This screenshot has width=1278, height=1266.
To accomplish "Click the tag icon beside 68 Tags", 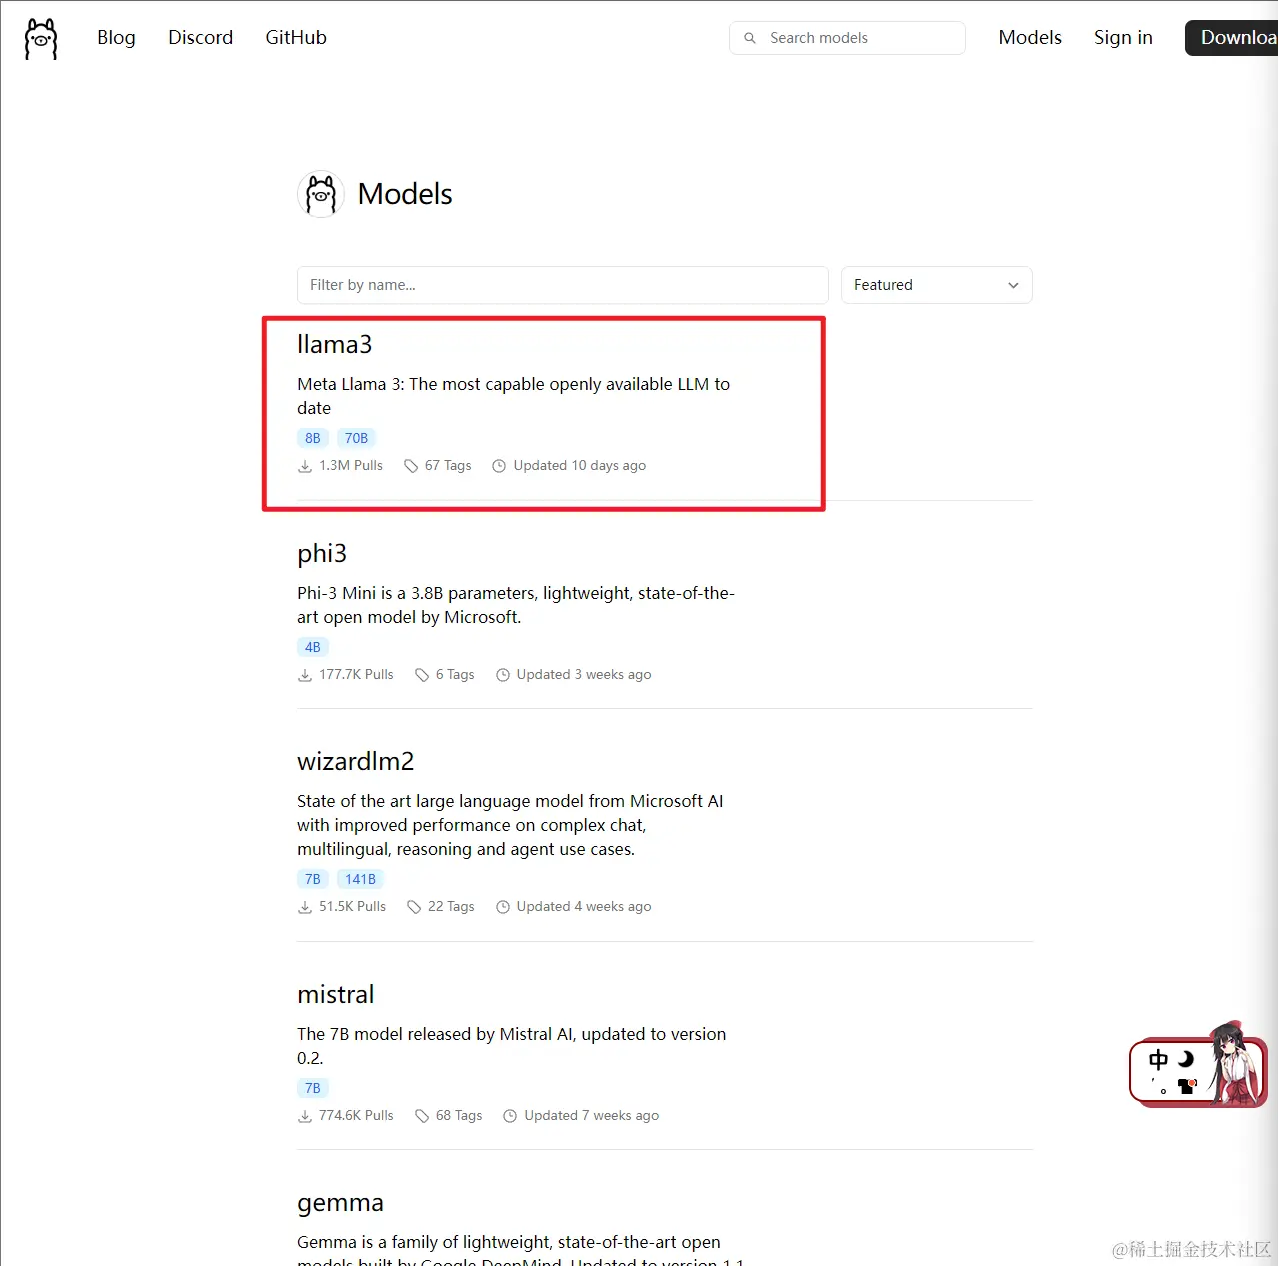I will [422, 1116].
